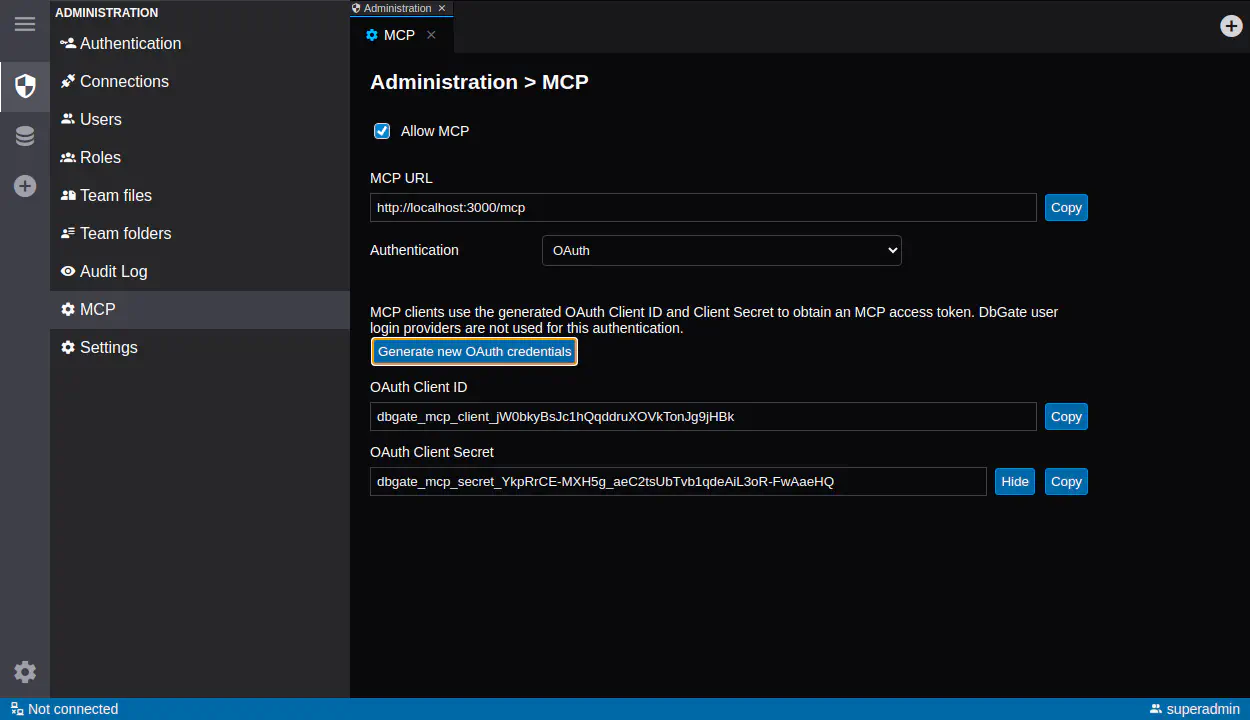The width and height of the screenshot is (1250, 720).
Task: Open Authentication in administration menu
Action: click(x=200, y=43)
